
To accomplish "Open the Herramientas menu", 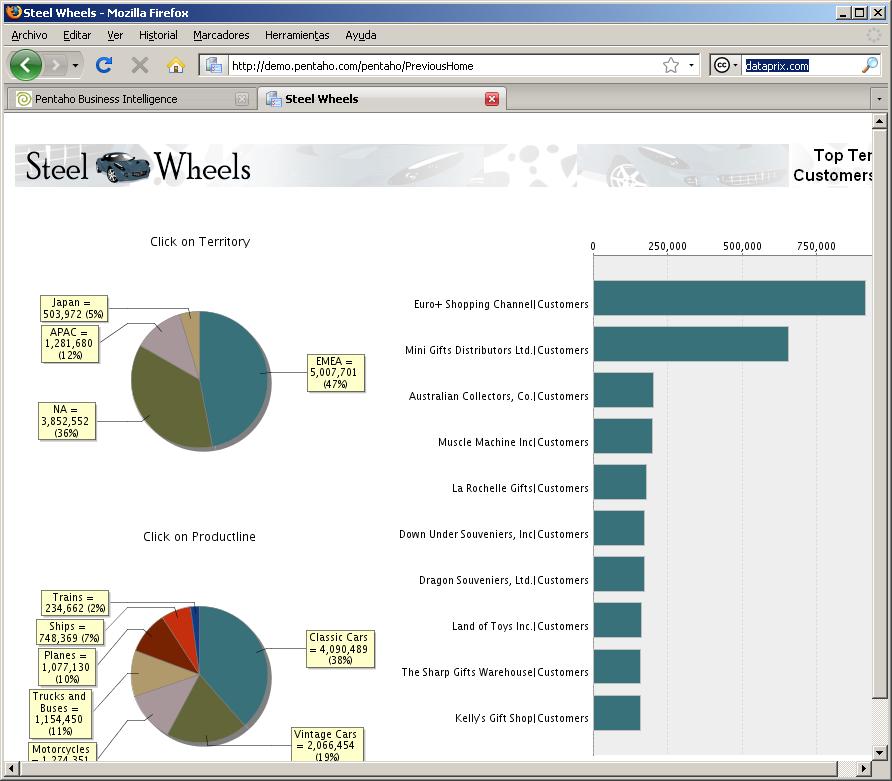I will [296, 35].
